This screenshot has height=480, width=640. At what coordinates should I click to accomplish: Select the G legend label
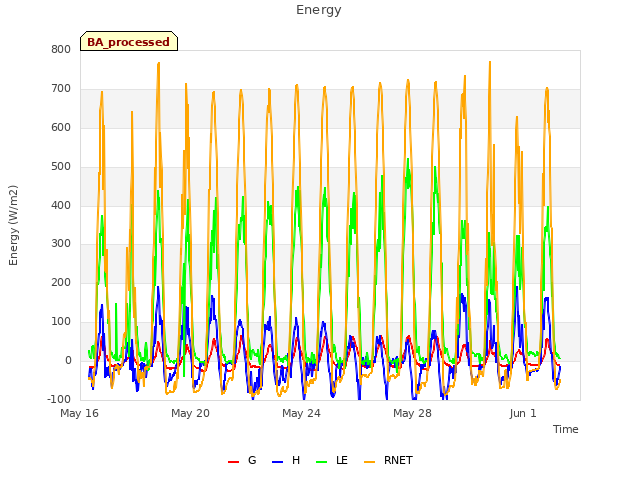pyautogui.click(x=252, y=460)
